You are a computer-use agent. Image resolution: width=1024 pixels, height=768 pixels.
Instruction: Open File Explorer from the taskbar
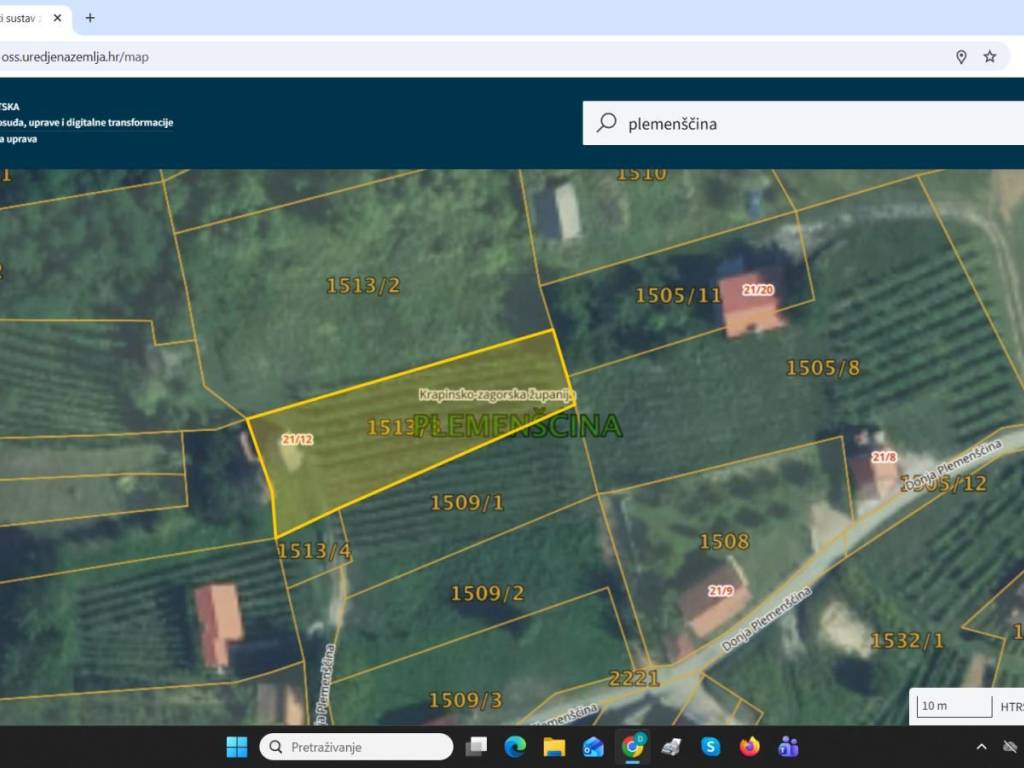pyautogui.click(x=554, y=747)
